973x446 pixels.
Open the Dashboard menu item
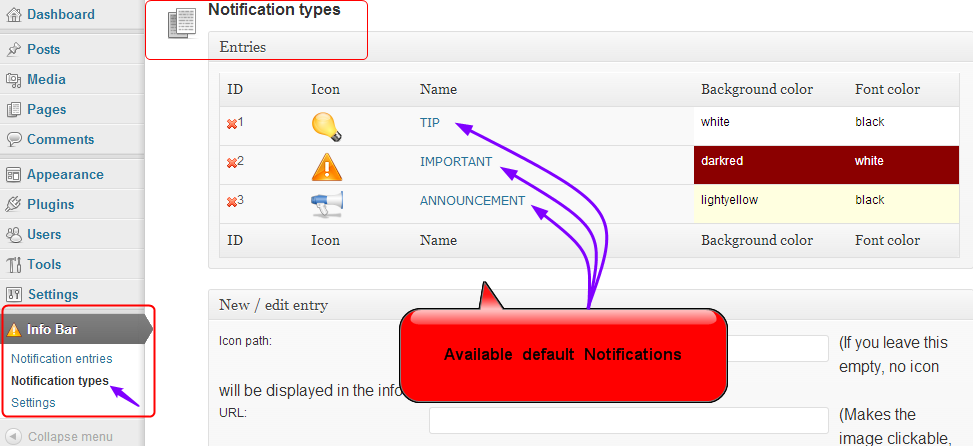click(x=61, y=14)
